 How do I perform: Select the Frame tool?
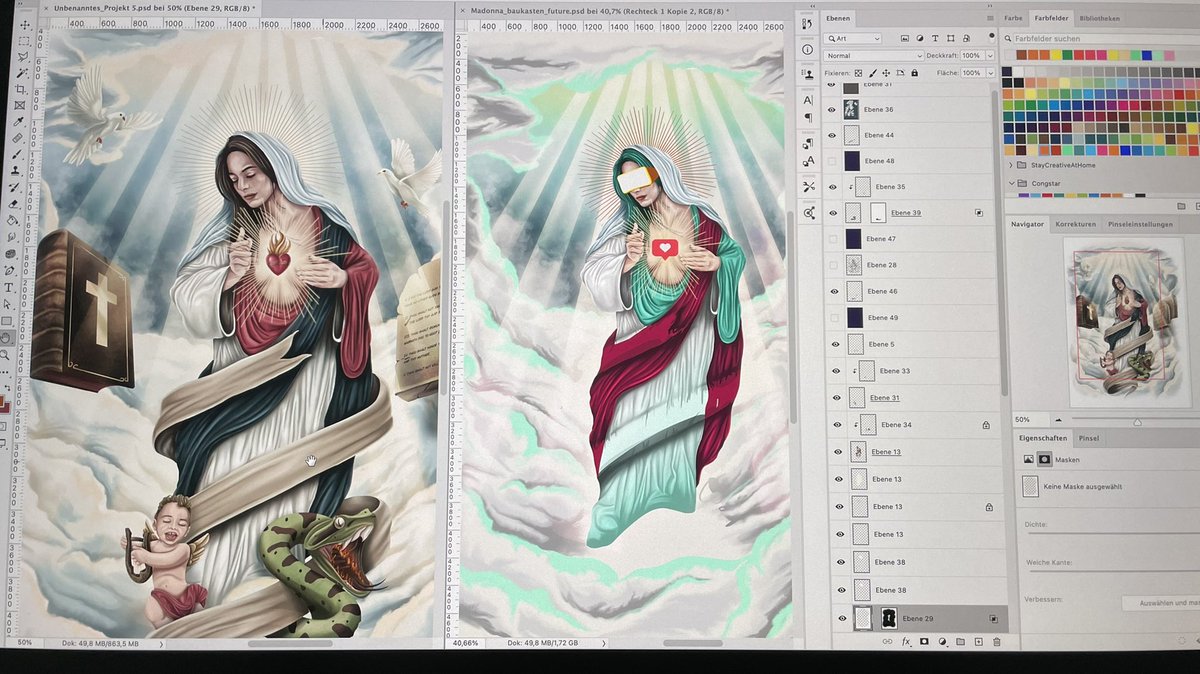[20, 105]
